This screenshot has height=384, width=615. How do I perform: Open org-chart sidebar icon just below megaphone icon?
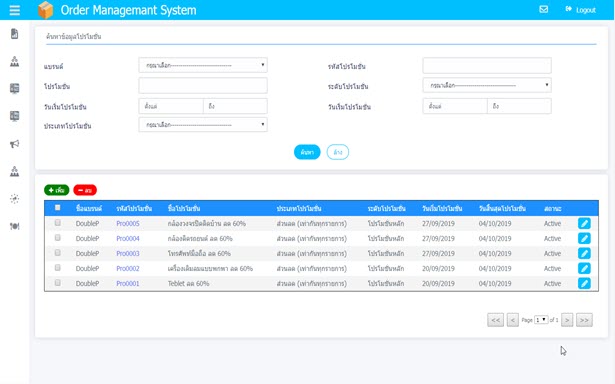click(15, 171)
